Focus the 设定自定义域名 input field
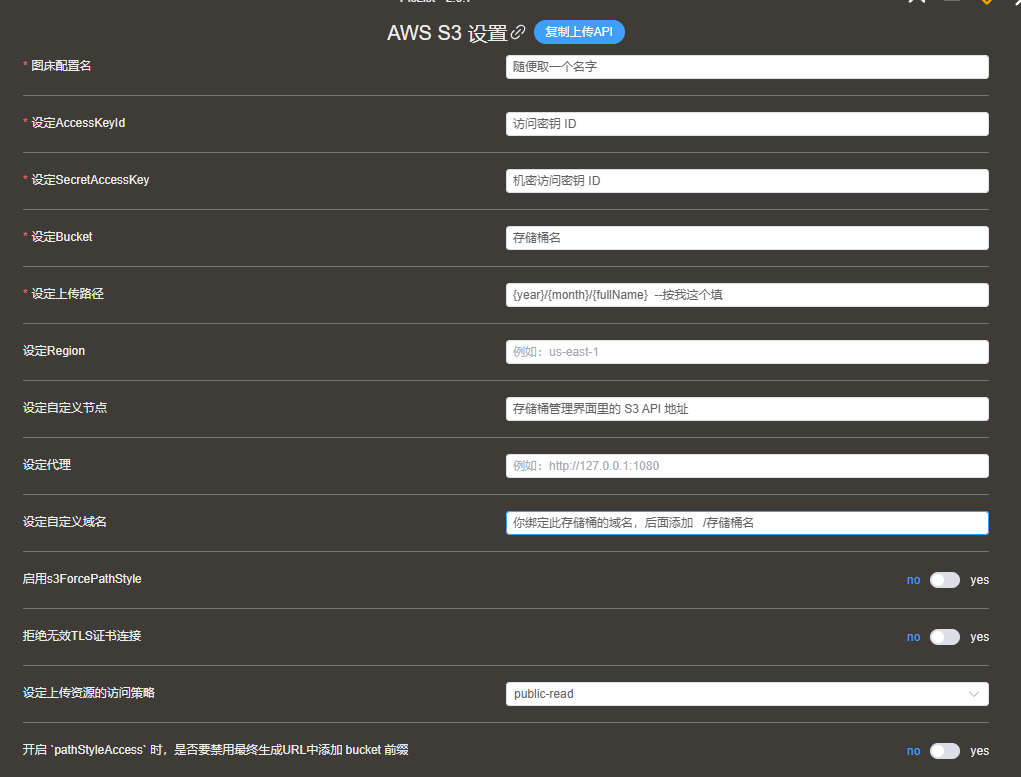This screenshot has height=777, width=1021. (x=747, y=523)
